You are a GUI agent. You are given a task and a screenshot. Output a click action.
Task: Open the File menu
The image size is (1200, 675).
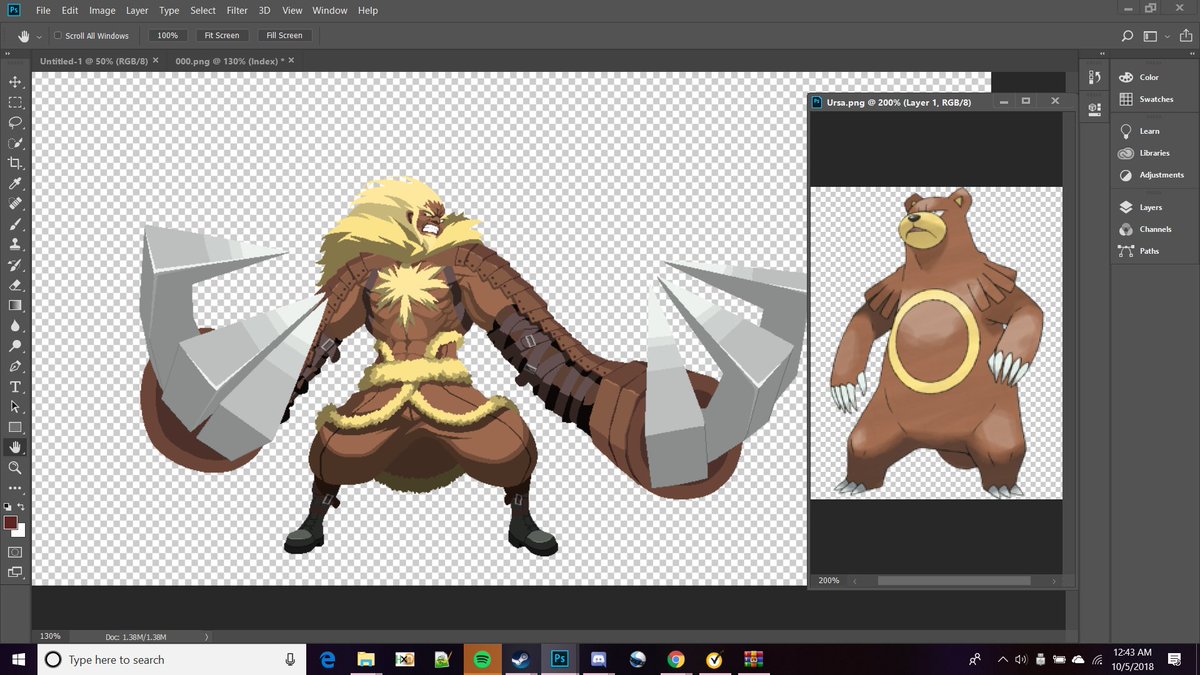(43, 10)
